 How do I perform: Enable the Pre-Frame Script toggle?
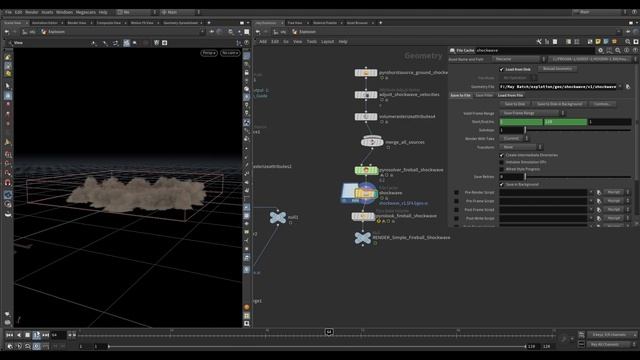pyautogui.click(x=456, y=201)
